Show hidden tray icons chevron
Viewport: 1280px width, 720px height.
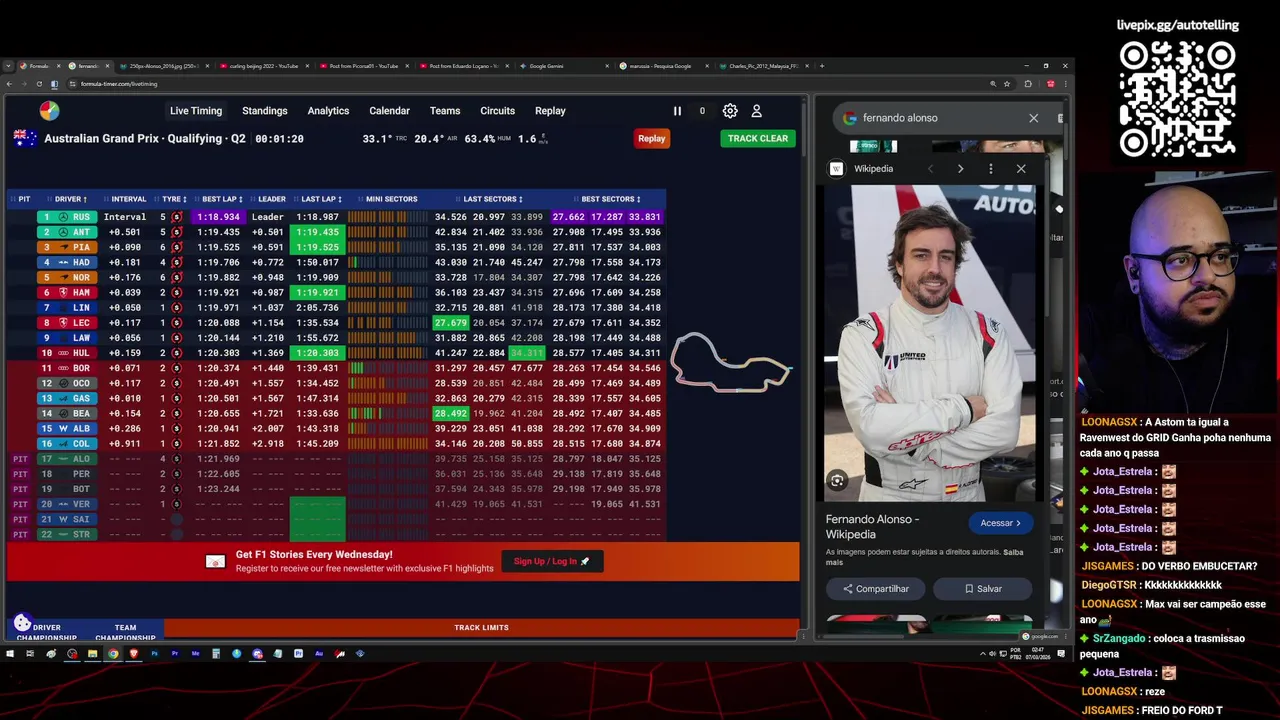coord(982,654)
